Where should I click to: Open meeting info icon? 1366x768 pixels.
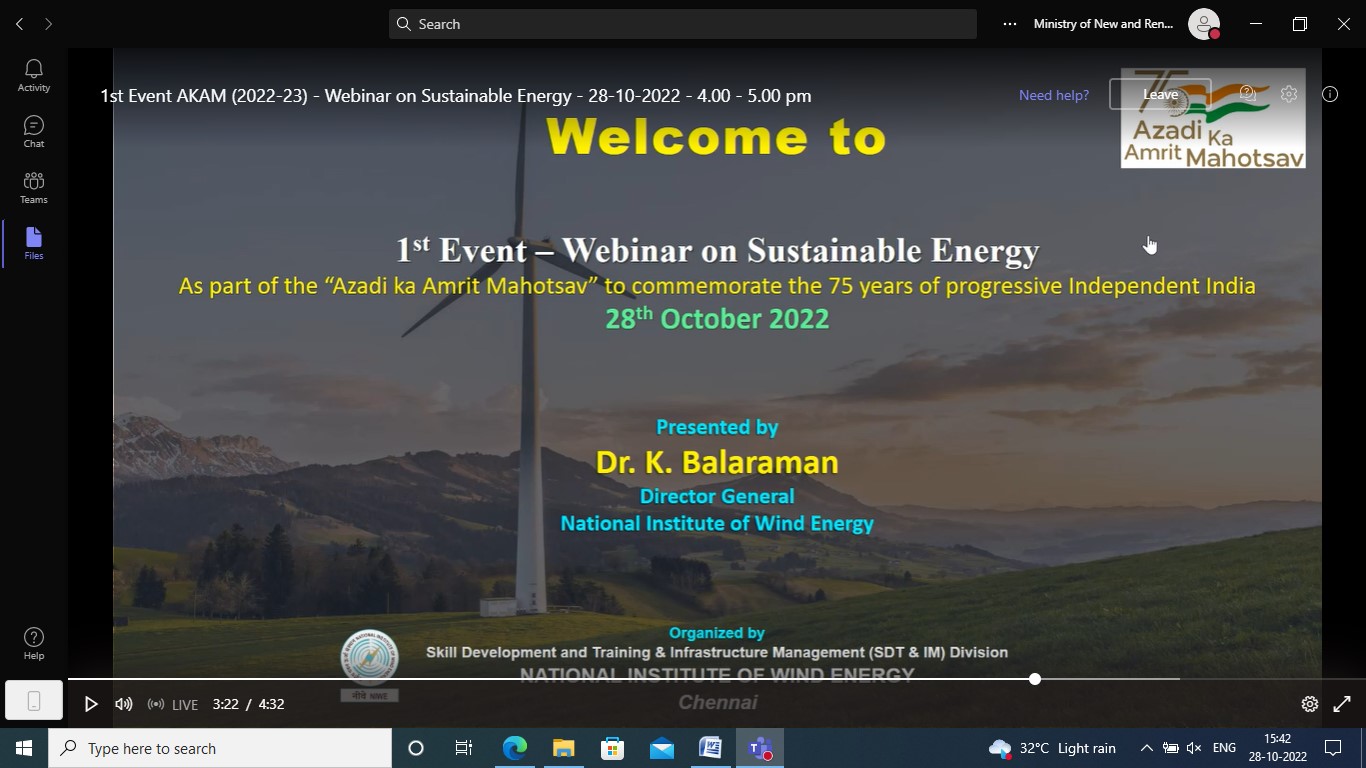pos(1330,94)
